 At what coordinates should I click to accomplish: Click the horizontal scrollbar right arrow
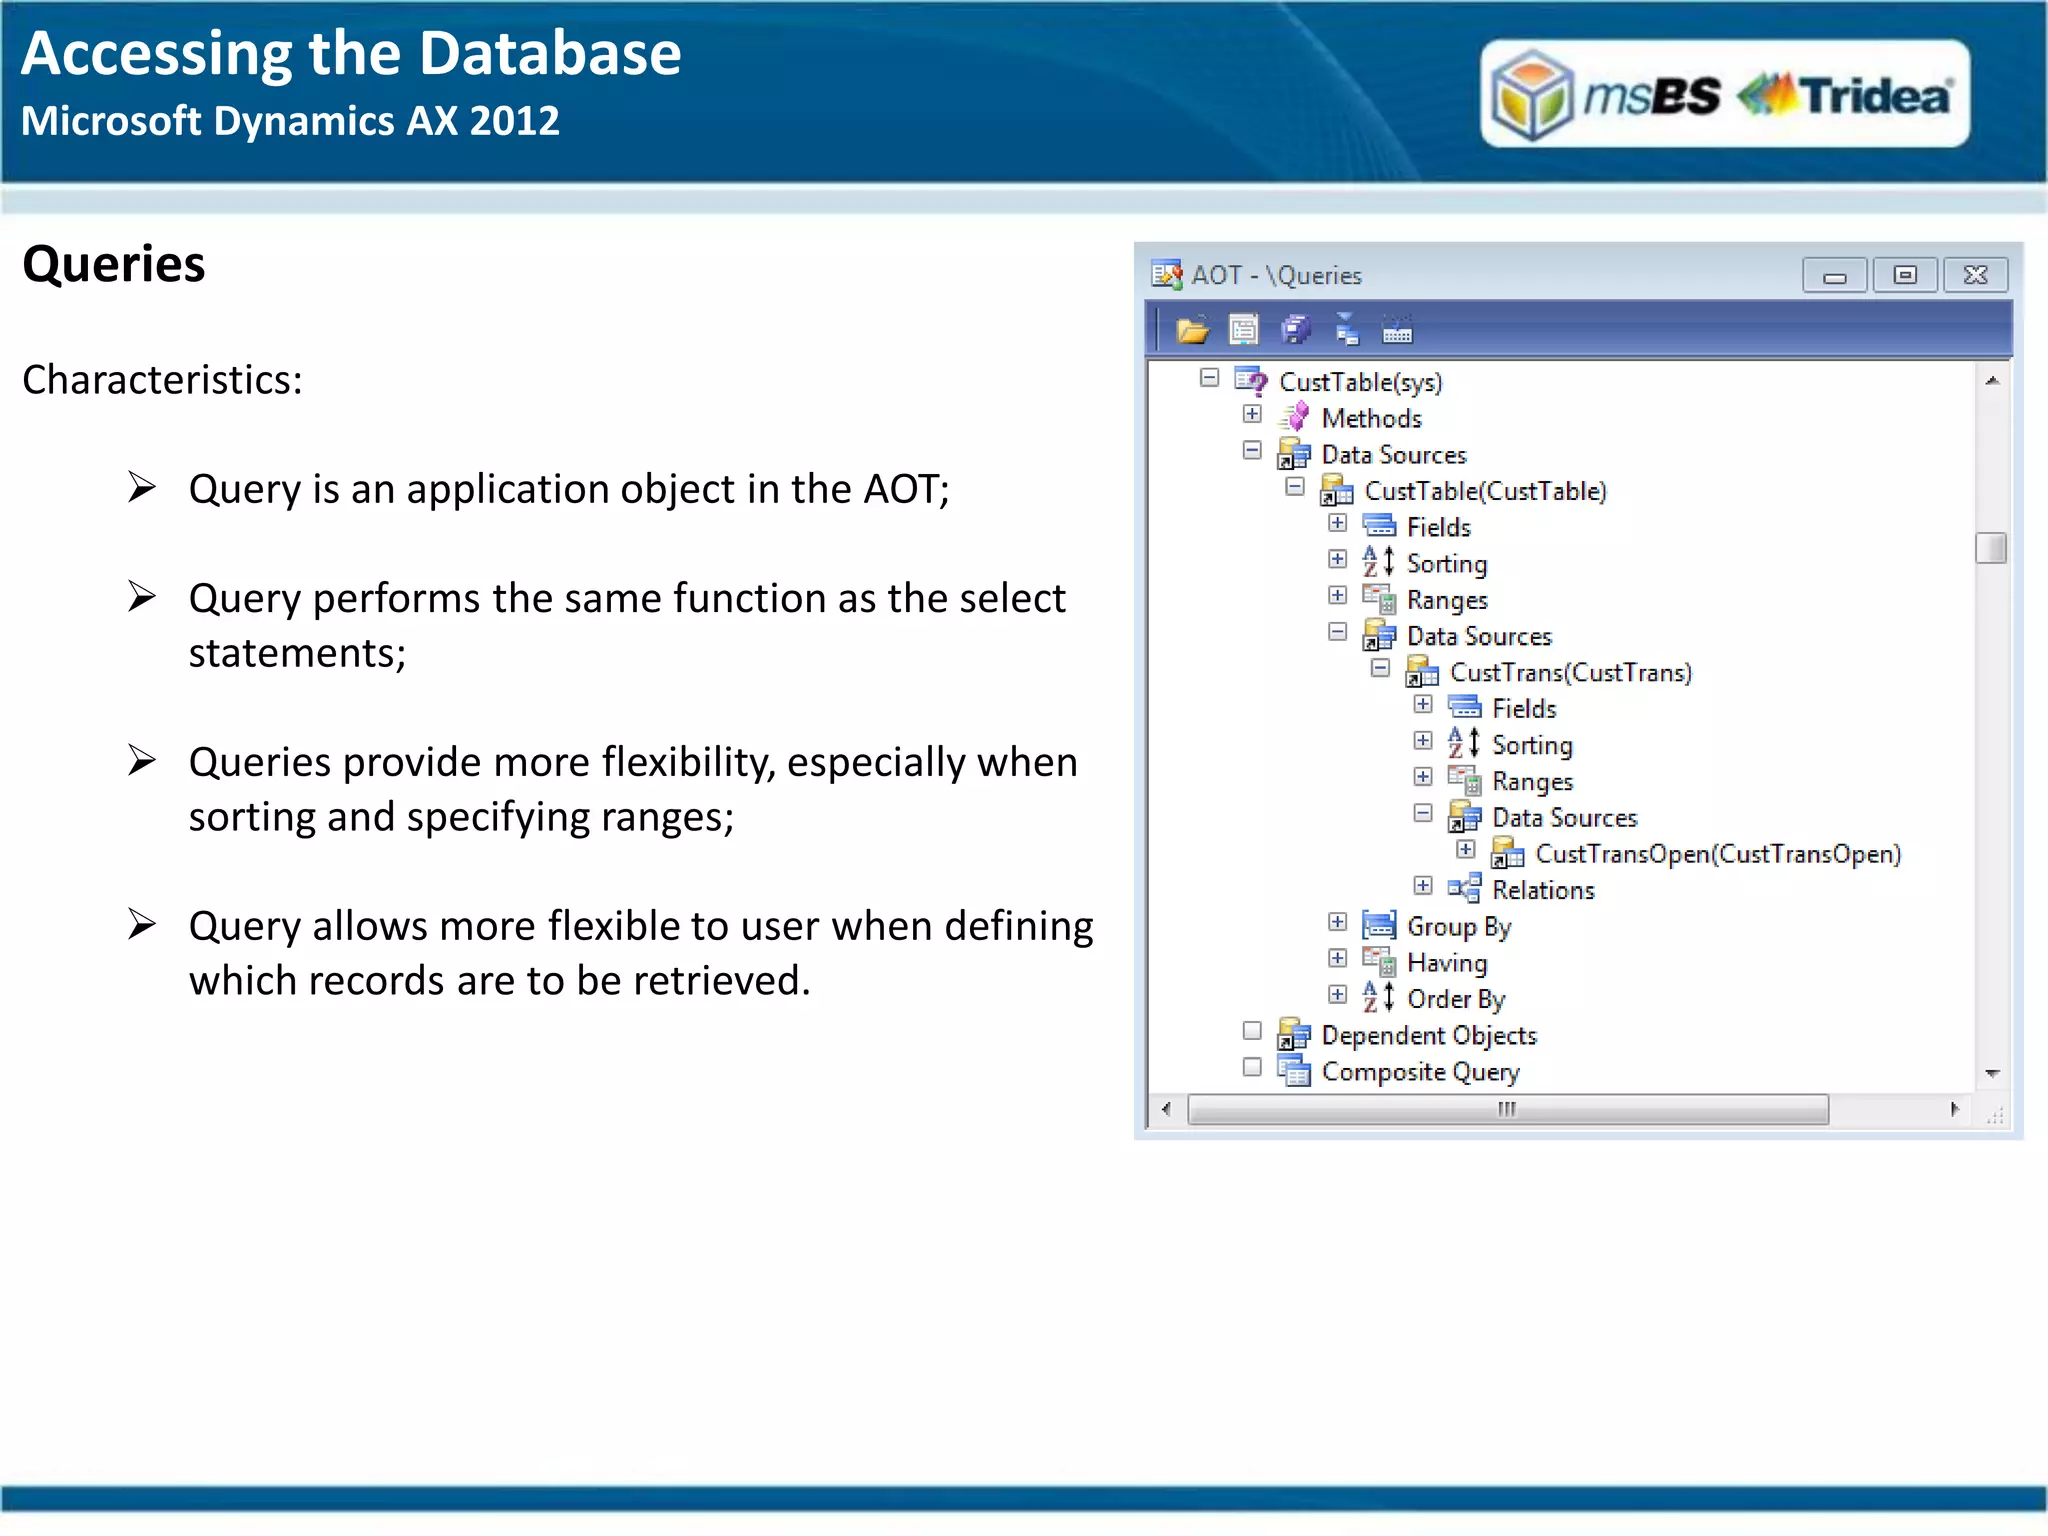tap(1955, 1109)
